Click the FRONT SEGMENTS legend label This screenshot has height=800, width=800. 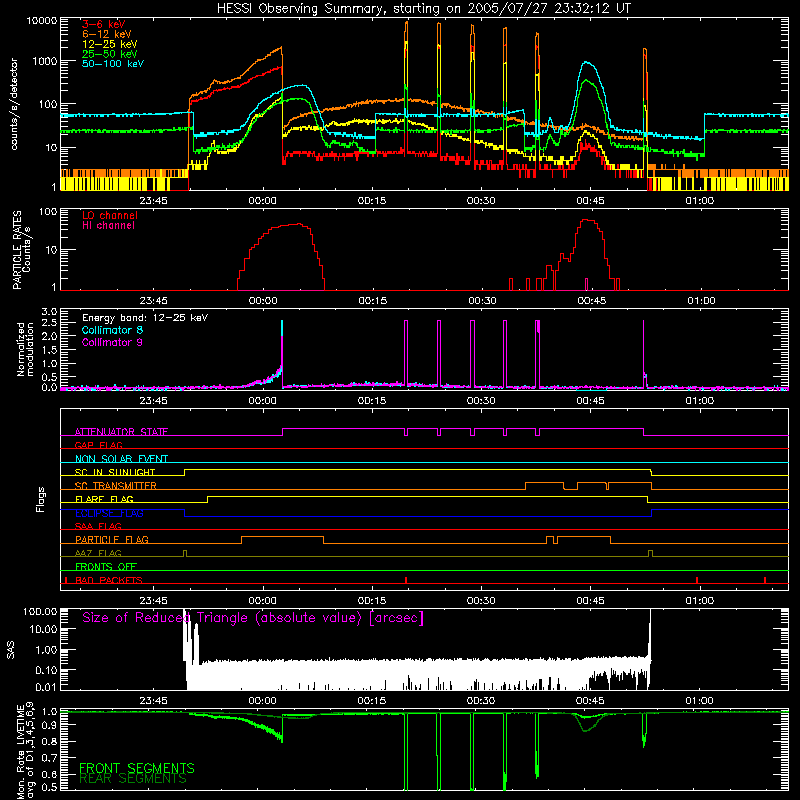click(x=137, y=768)
